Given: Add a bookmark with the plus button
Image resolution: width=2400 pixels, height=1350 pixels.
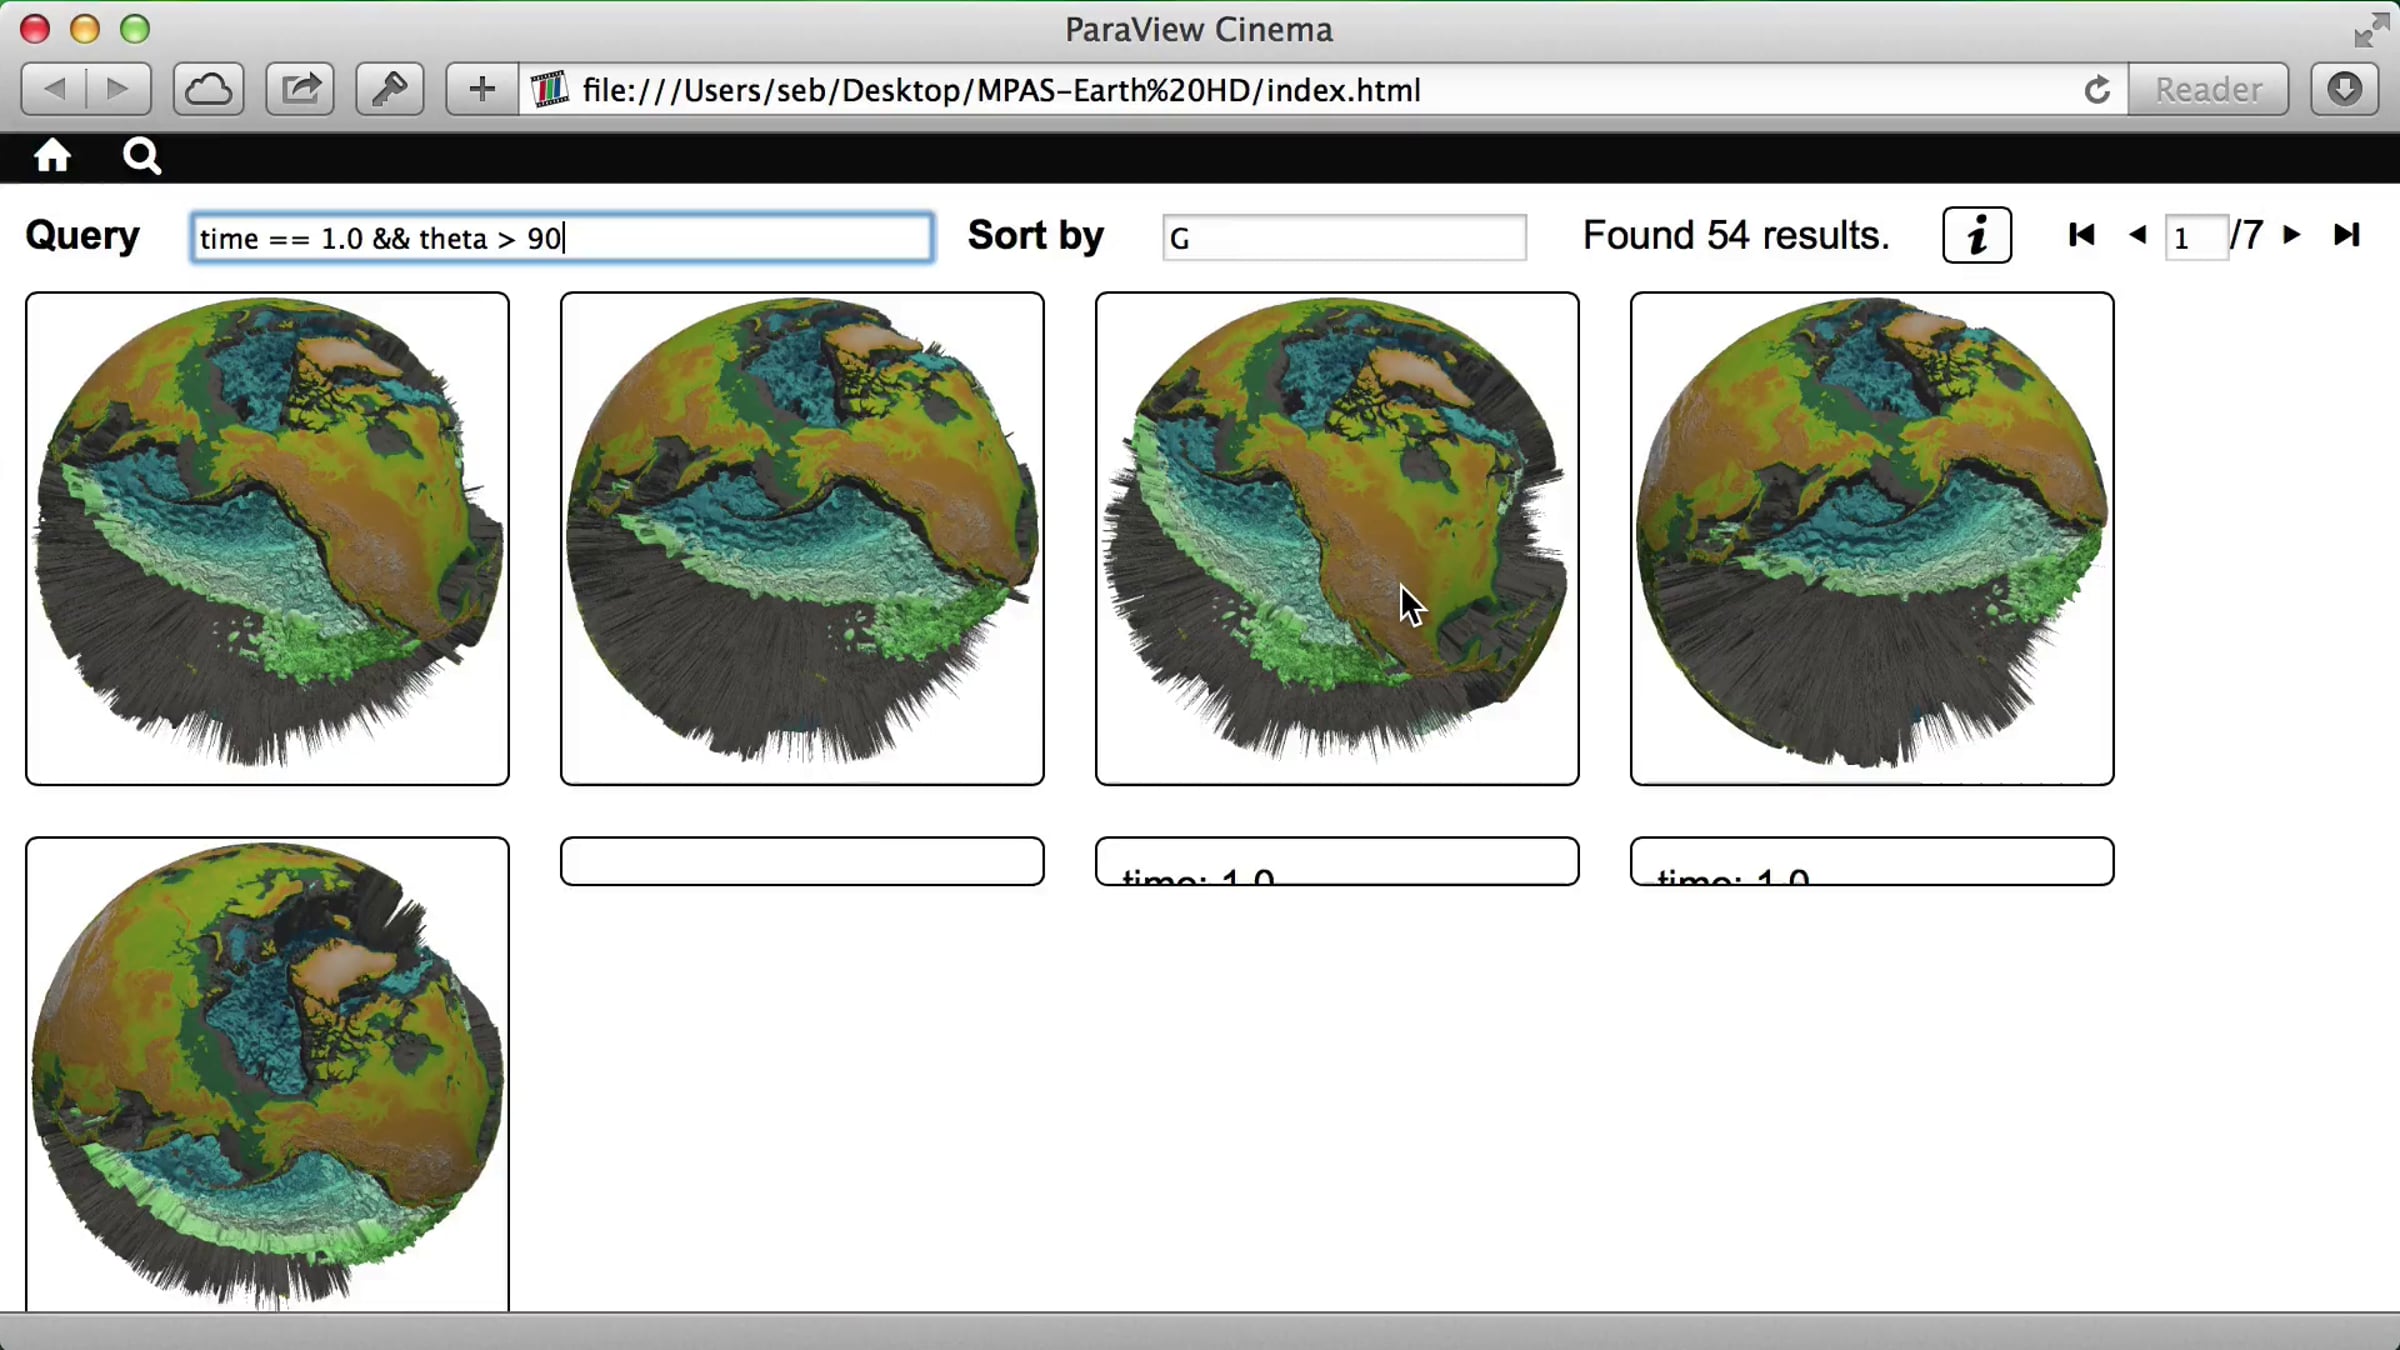Looking at the screenshot, I should tap(482, 90).
